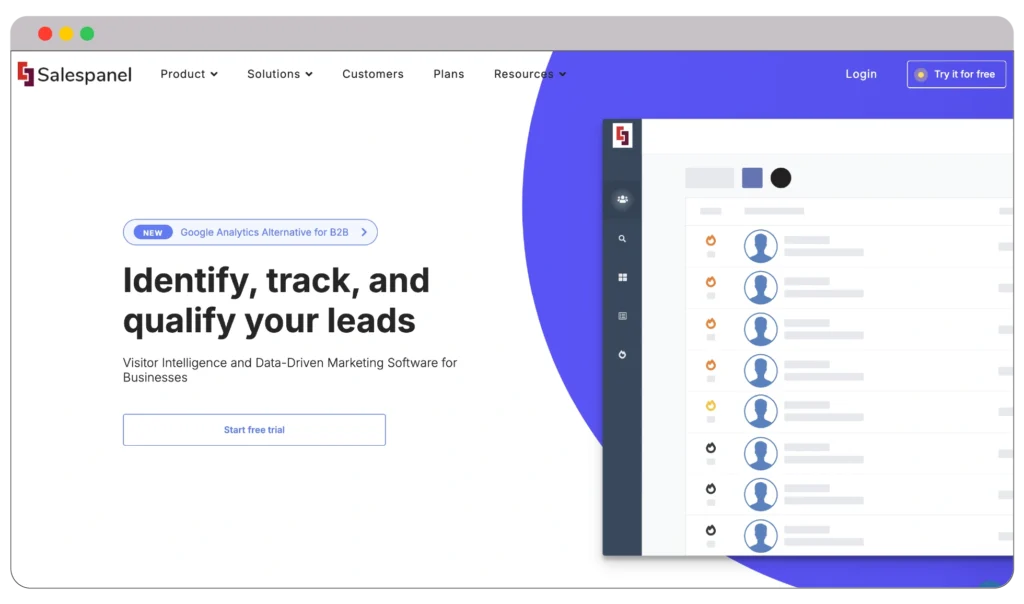The height and width of the screenshot is (604, 1024).
Task: Click the black circle above the lead list
Action: [781, 178]
